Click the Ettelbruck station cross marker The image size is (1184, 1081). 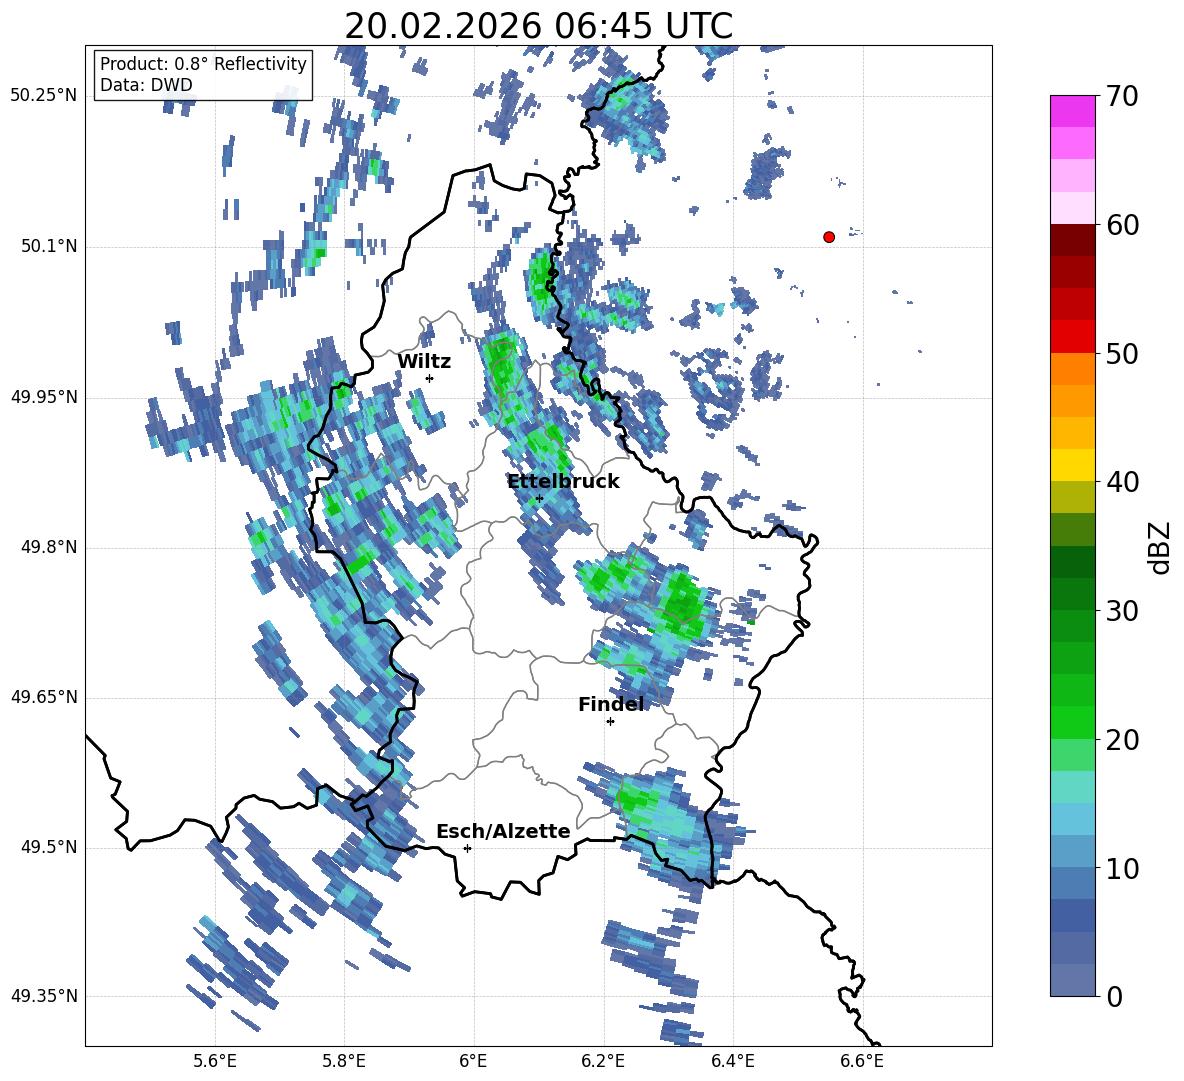click(x=539, y=498)
